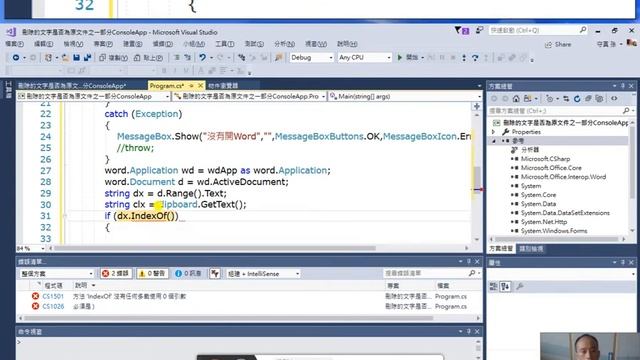
Task: Click the Home icon in Solution Explorer toolbar
Action: 516,98
